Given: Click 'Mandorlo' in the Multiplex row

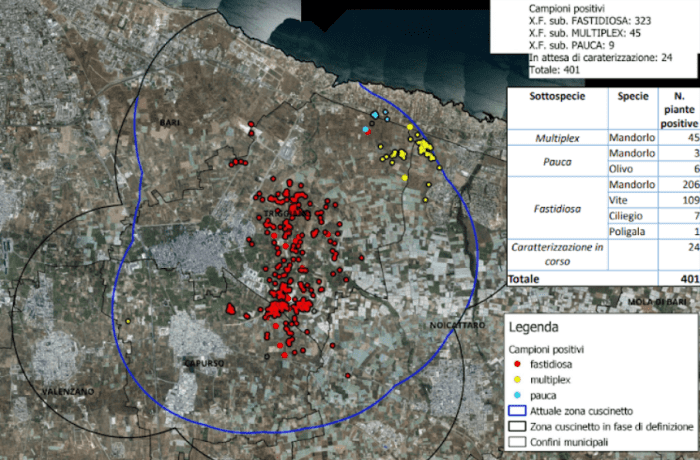Looking at the screenshot, I should [x=632, y=138].
